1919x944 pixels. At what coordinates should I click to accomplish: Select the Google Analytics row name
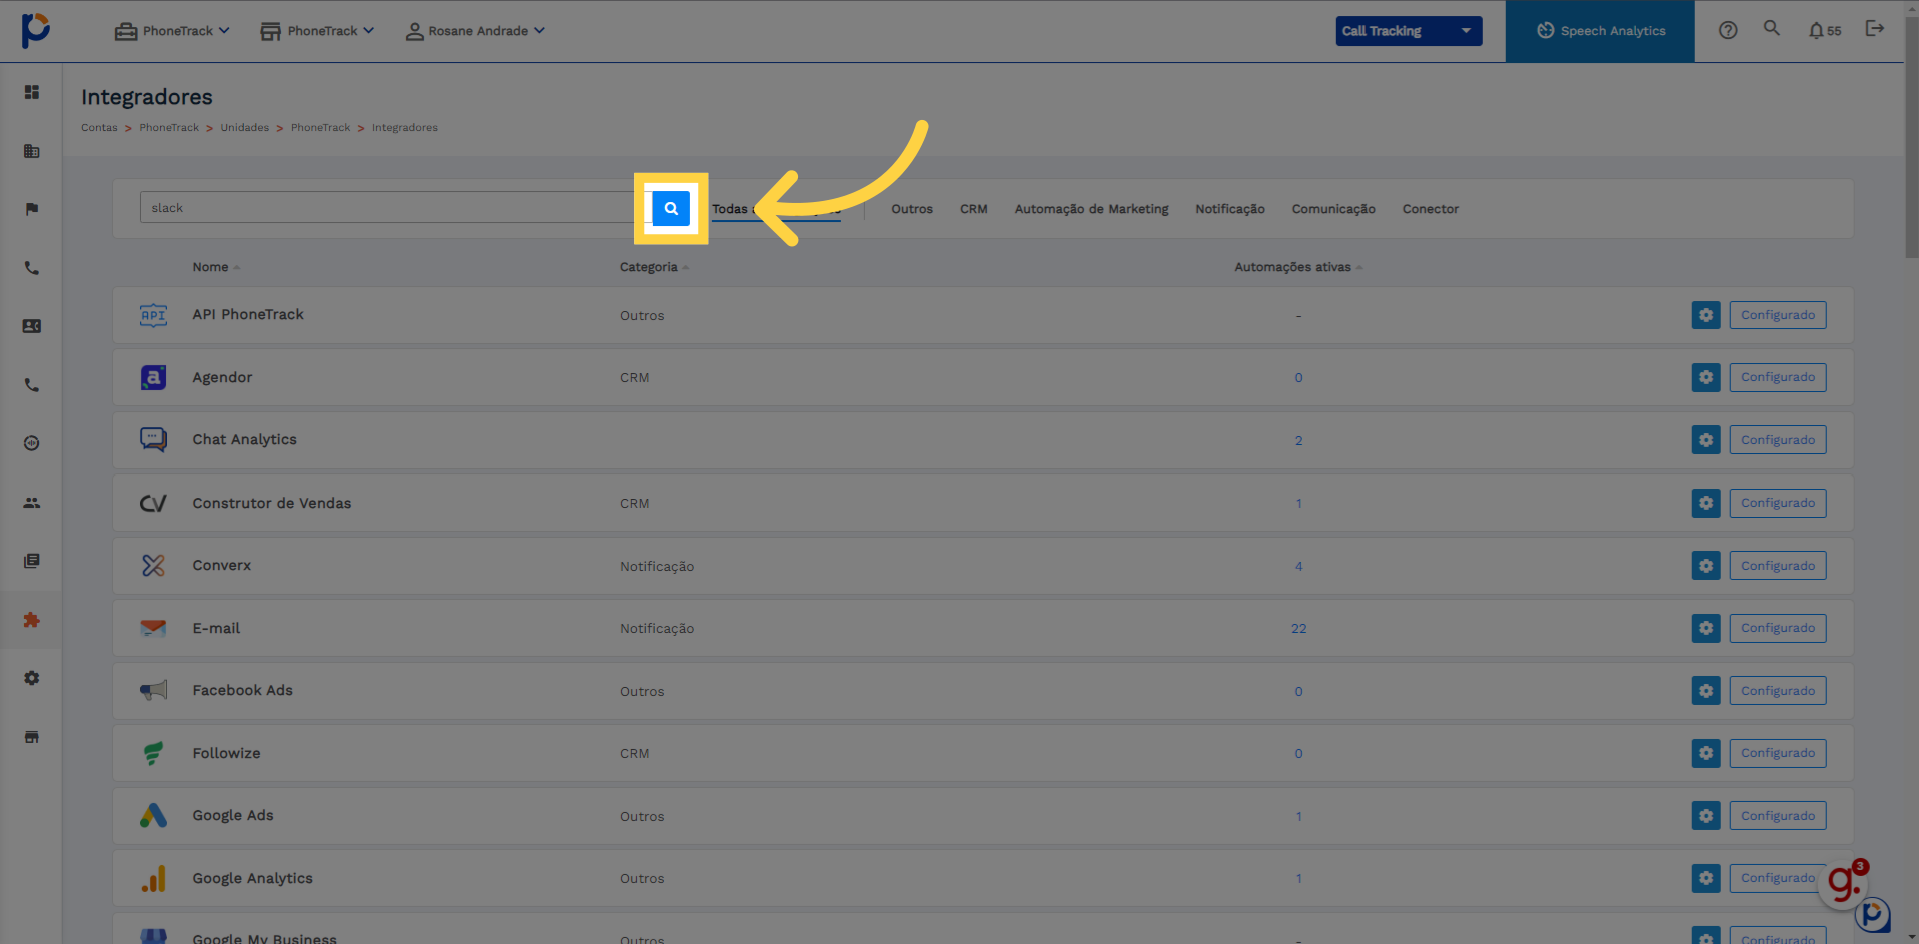click(252, 878)
